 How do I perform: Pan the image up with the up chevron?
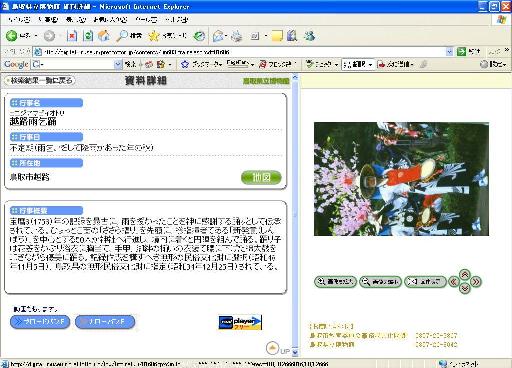click(465, 275)
